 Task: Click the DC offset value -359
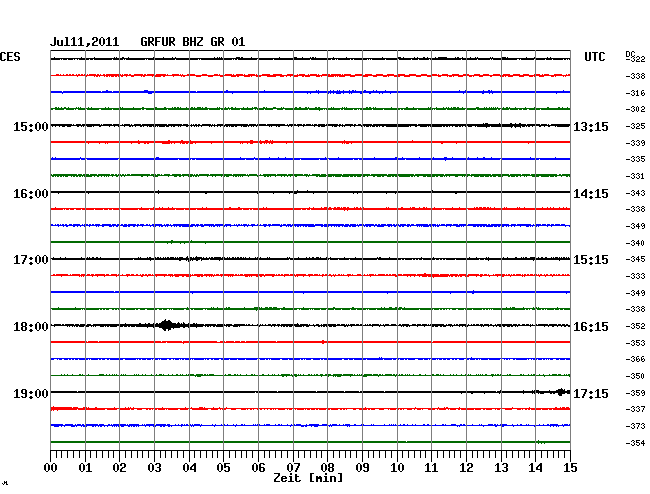(635, 393)
